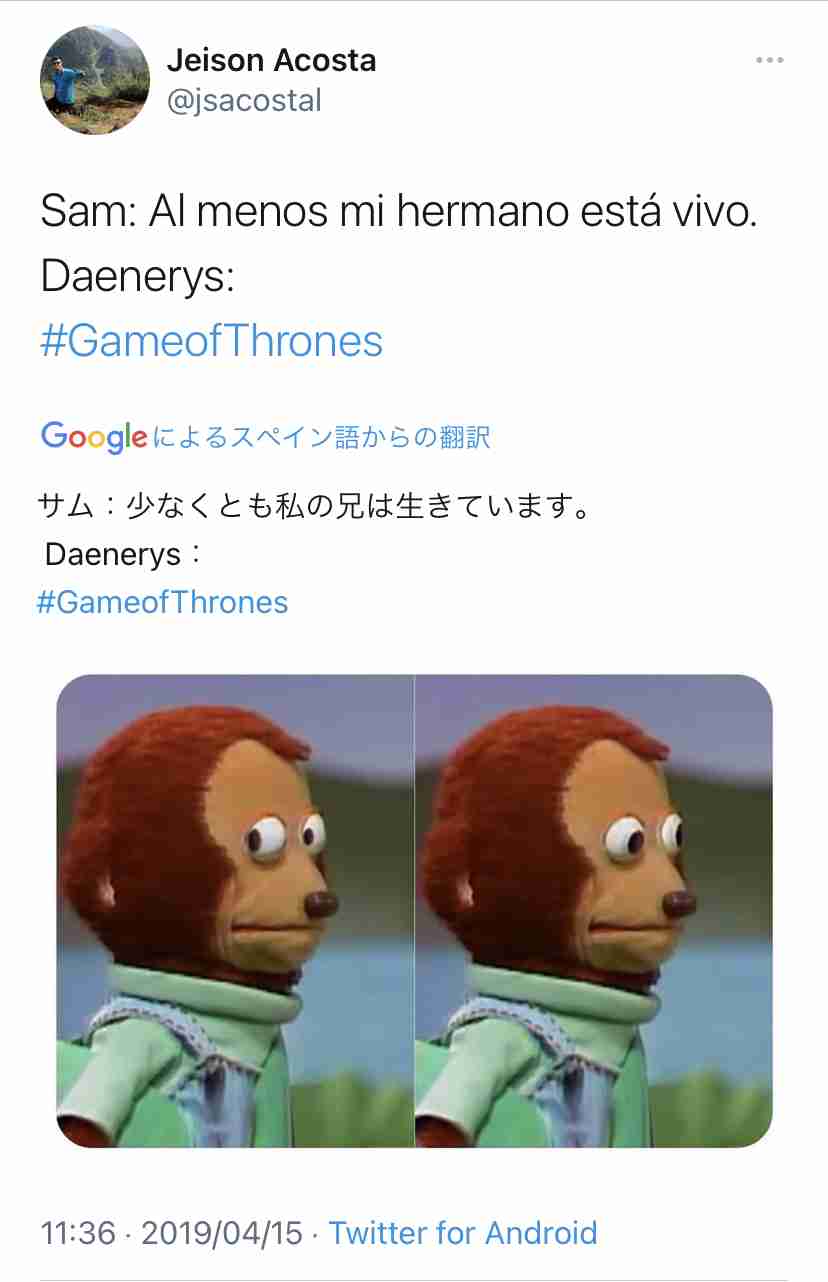Open the @jsacostal handle
This screenshot has width=828, height=1282.
coord(244,100)
